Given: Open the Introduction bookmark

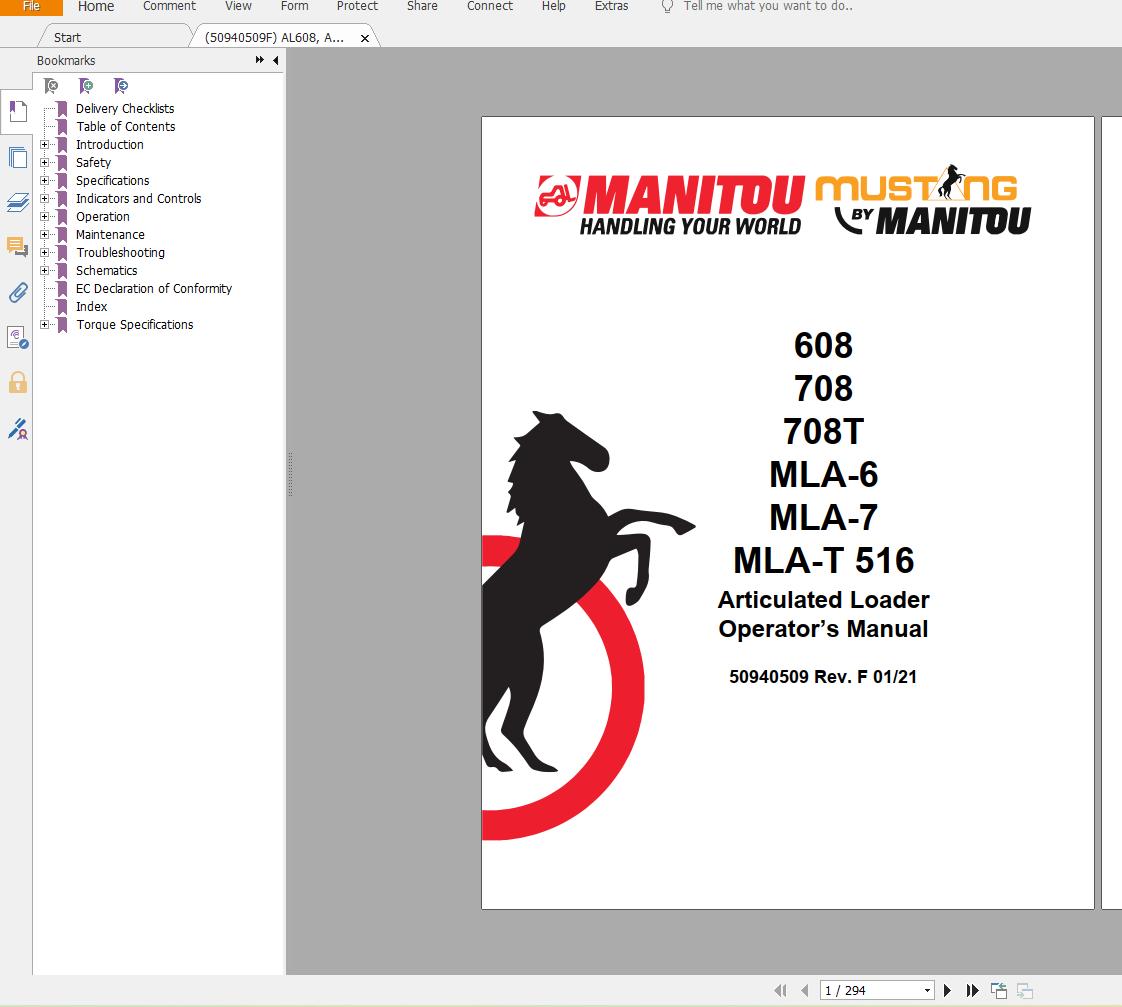Looking at the screenshot, I should [x=109, y=145].
